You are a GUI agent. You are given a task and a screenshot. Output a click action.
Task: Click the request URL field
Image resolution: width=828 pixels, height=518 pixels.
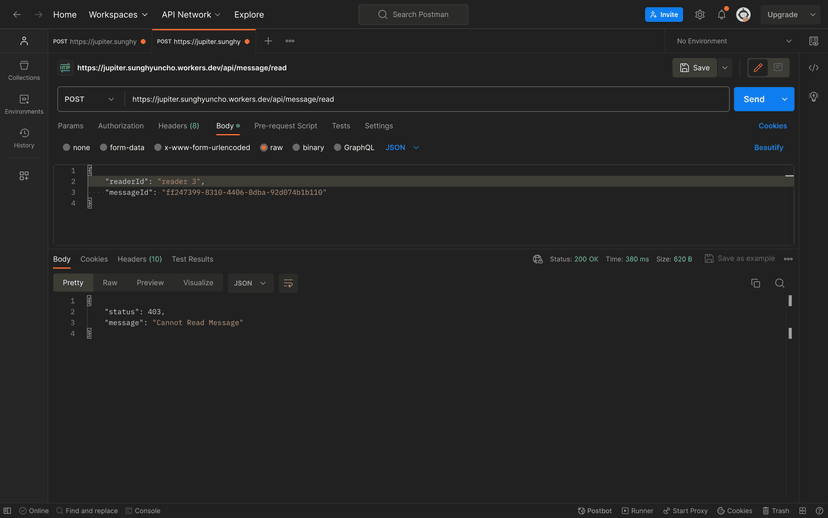point(425,99)
